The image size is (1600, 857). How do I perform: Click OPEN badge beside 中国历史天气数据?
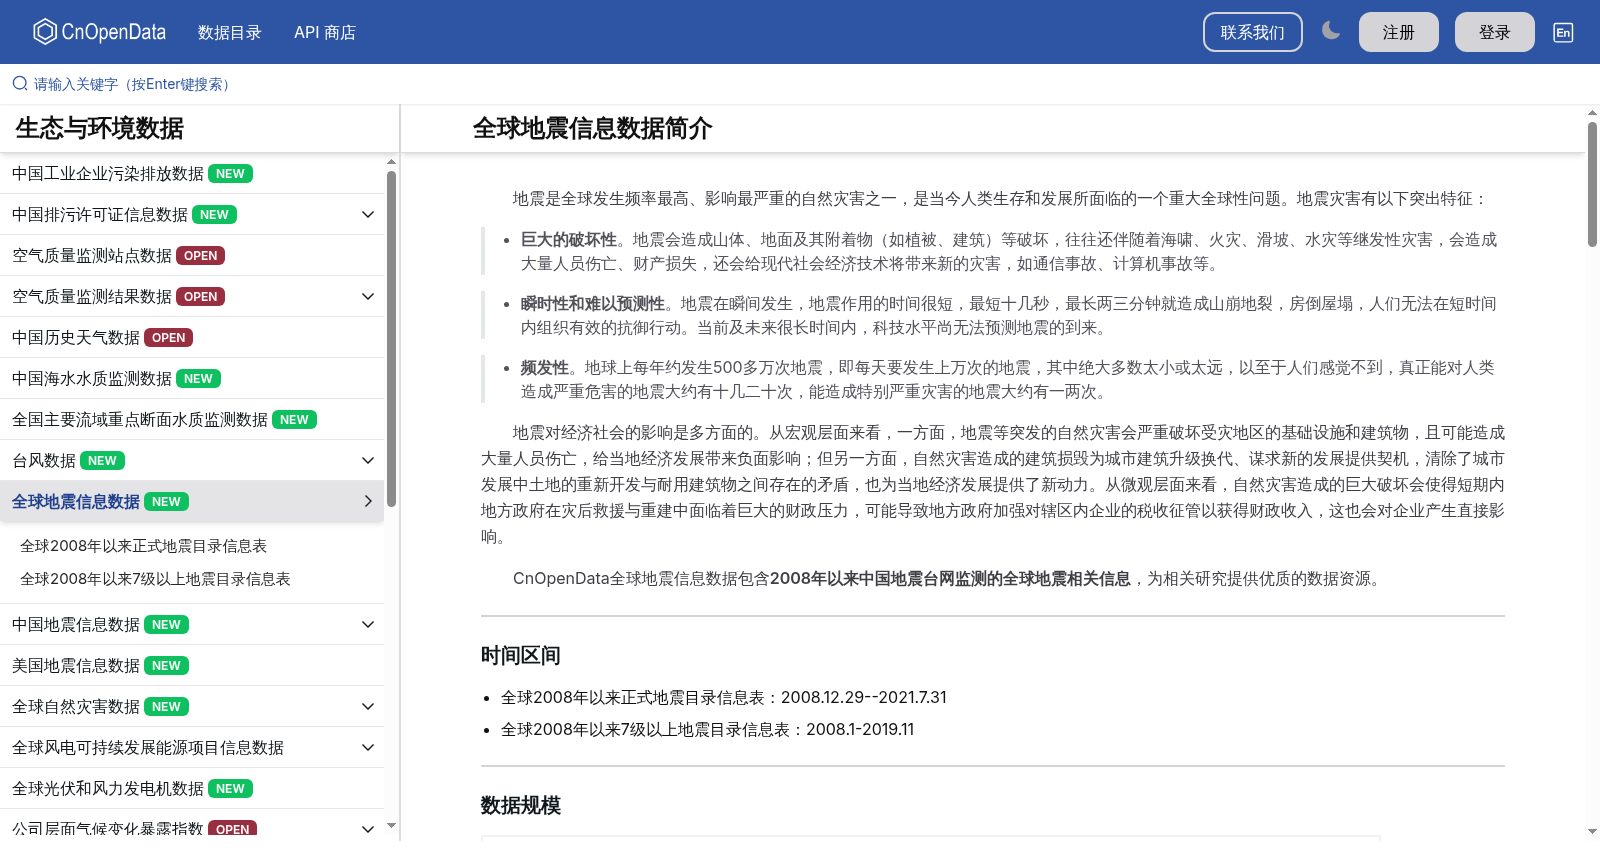tap(168, 338)
